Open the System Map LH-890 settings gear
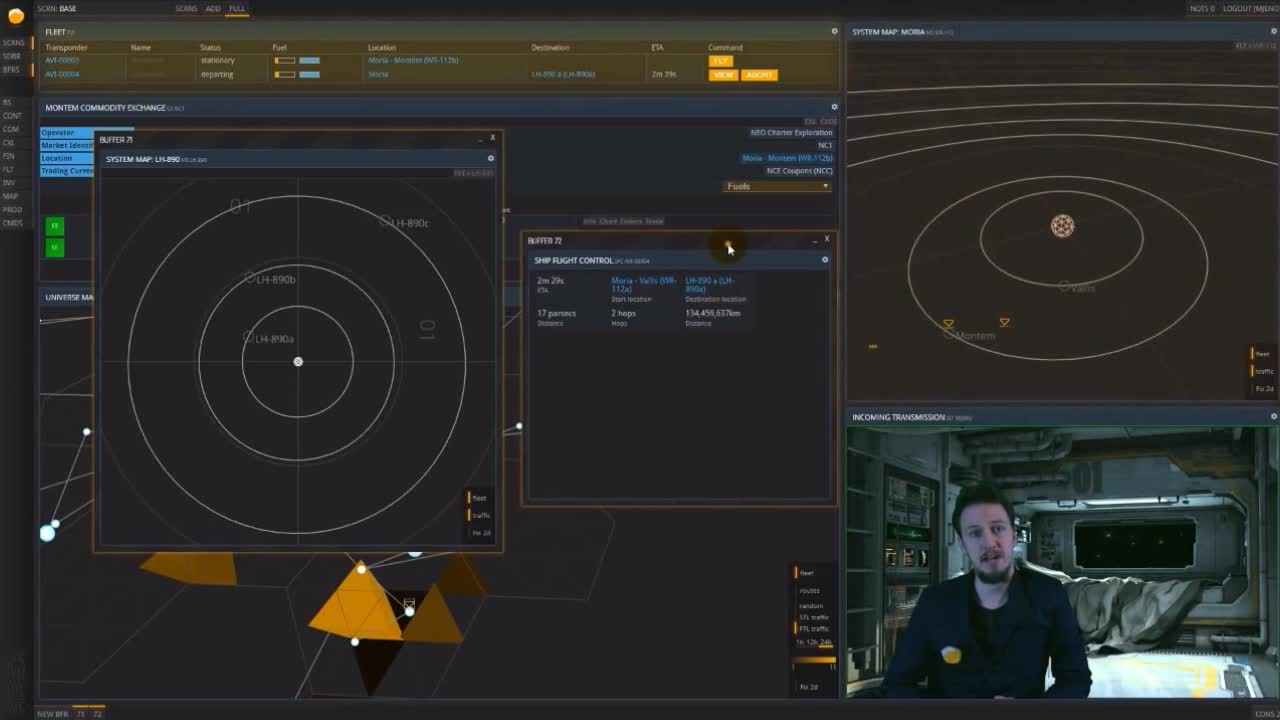Screen dimensions: 1280x720 (x=489, y=158)
